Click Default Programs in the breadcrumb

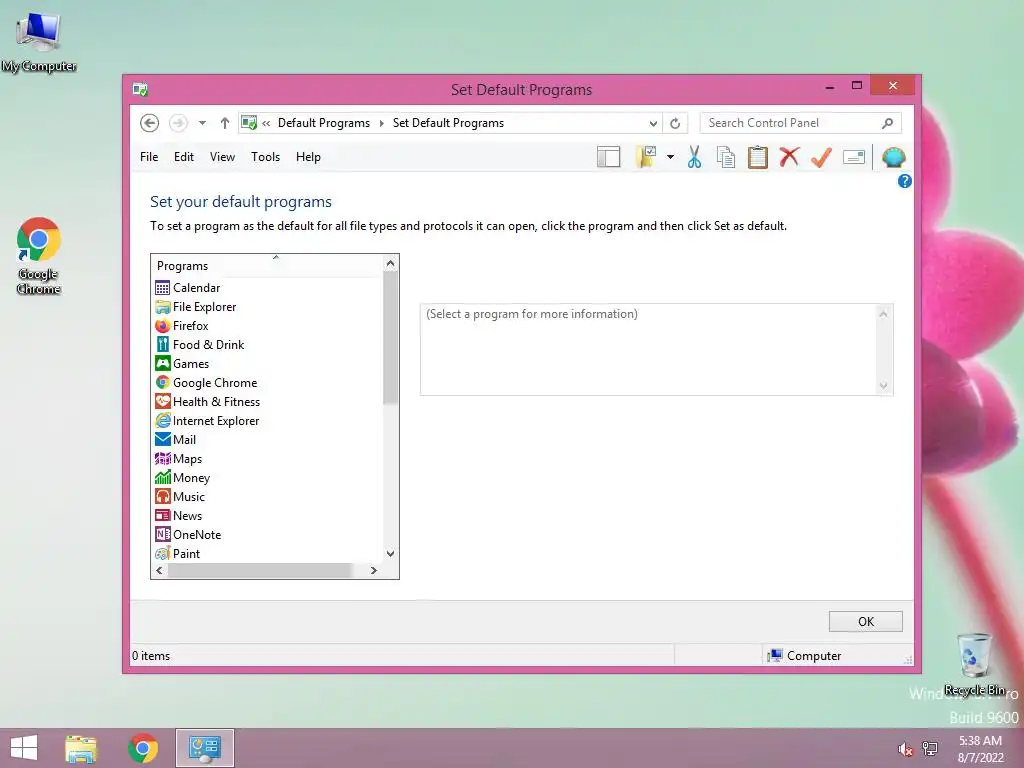point(324,123)
